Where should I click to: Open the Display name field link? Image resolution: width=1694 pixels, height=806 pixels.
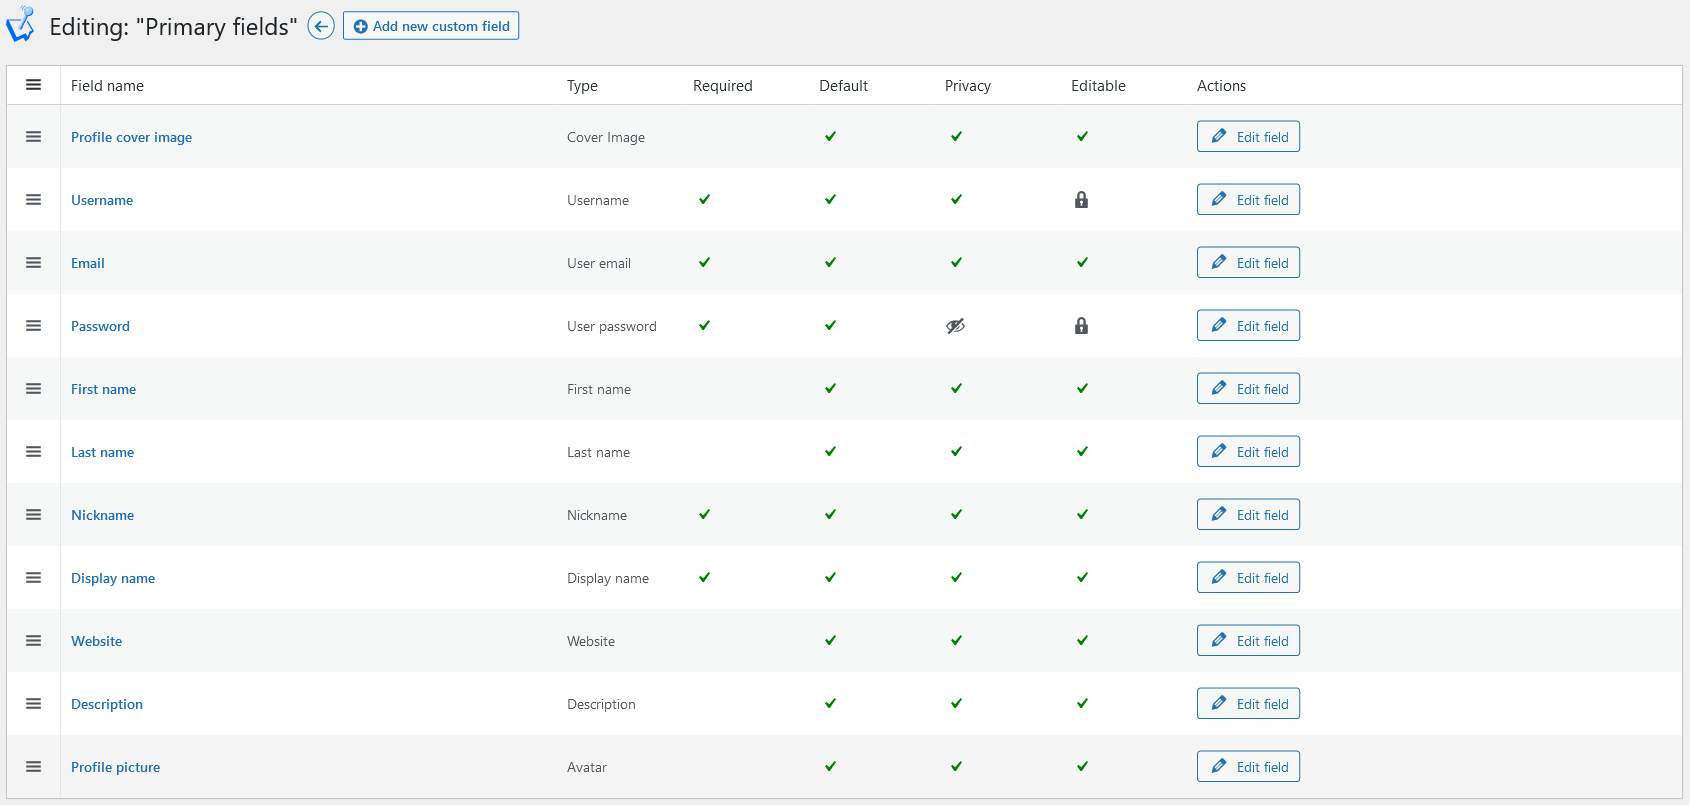(x=113, y=578)
